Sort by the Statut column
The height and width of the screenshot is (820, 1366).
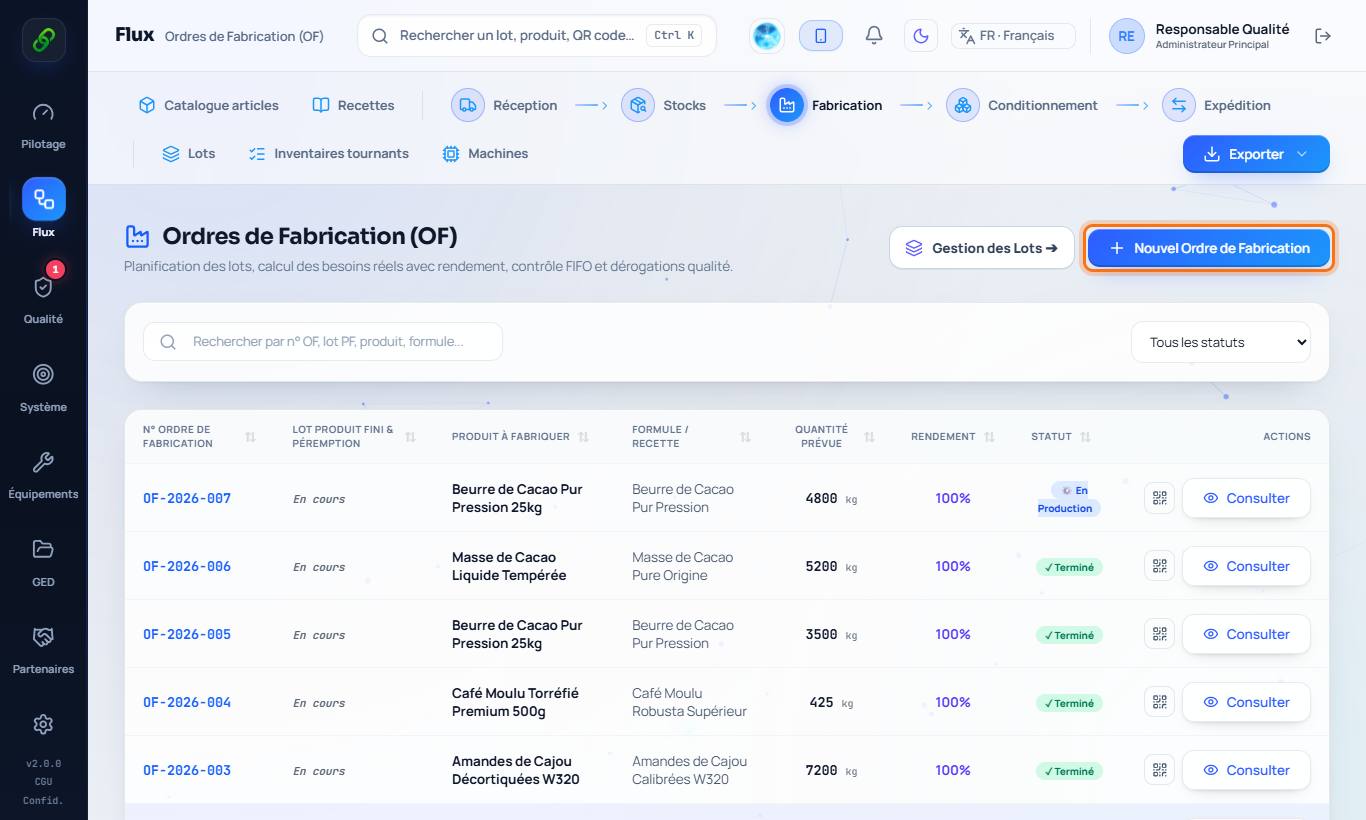(x=1062, y=437)
